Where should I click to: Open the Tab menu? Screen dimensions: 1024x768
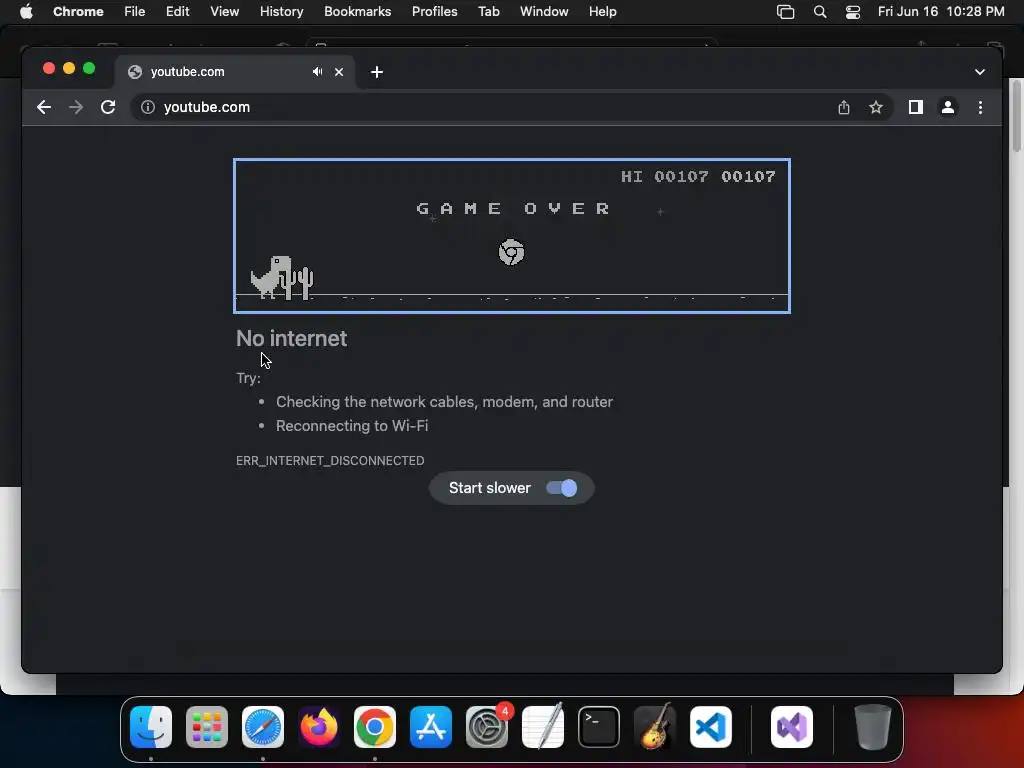click(x=488, y=12)
